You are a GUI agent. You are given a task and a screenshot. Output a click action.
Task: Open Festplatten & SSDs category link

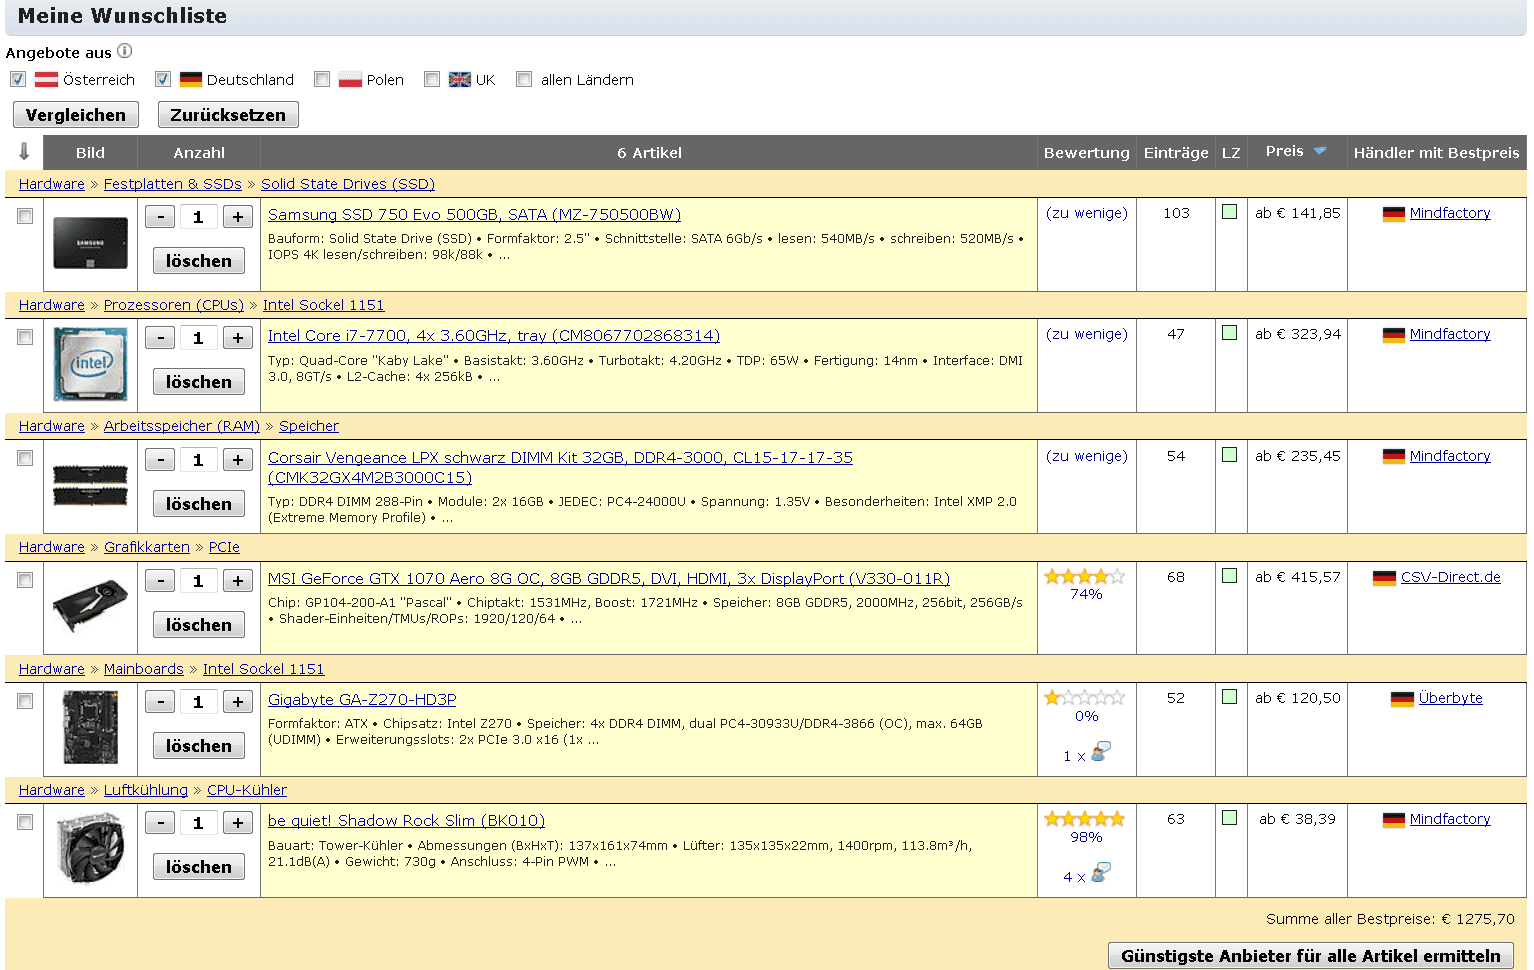tap(173, 184)
